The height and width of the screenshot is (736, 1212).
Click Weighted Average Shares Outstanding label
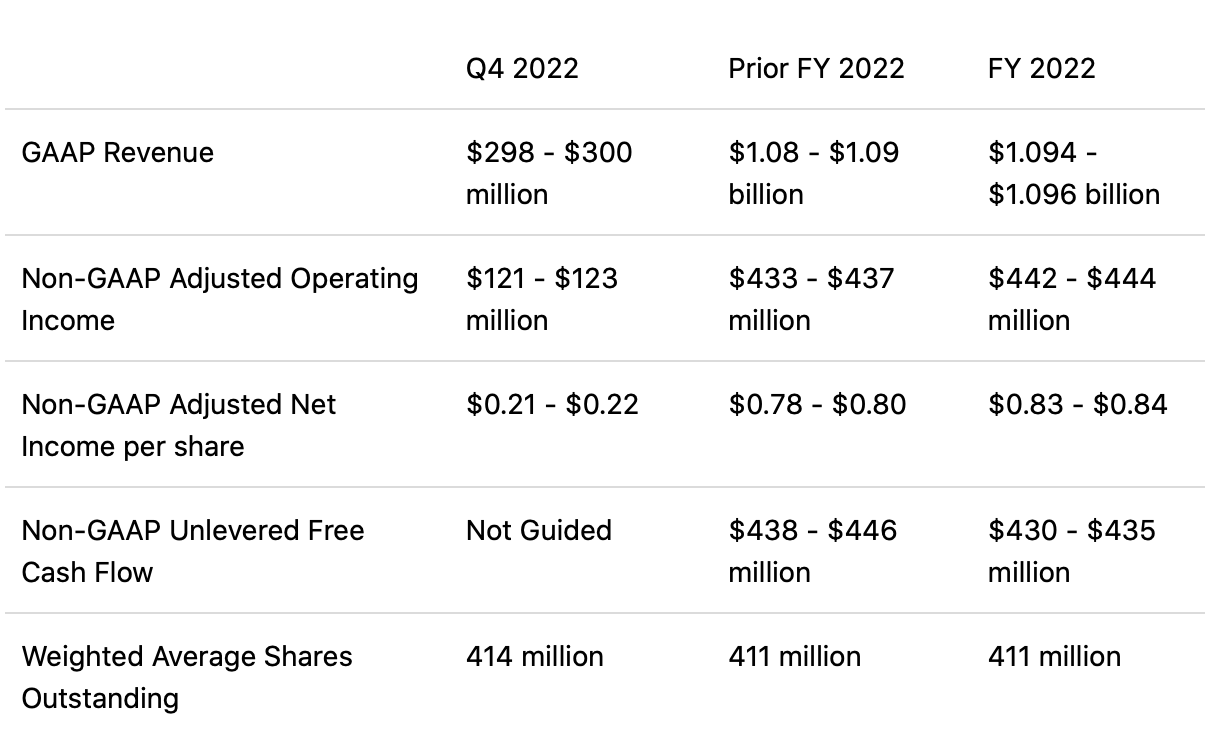186,677
